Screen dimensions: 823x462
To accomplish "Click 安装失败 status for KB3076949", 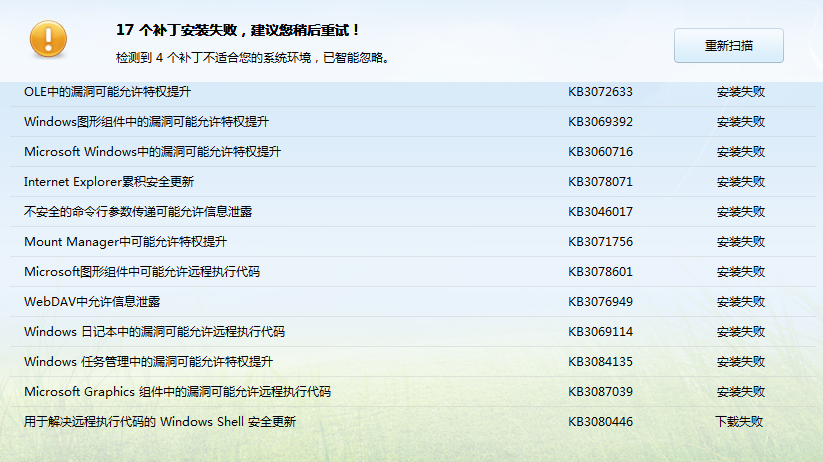I will pyautogui.click(x=741, y=301).
